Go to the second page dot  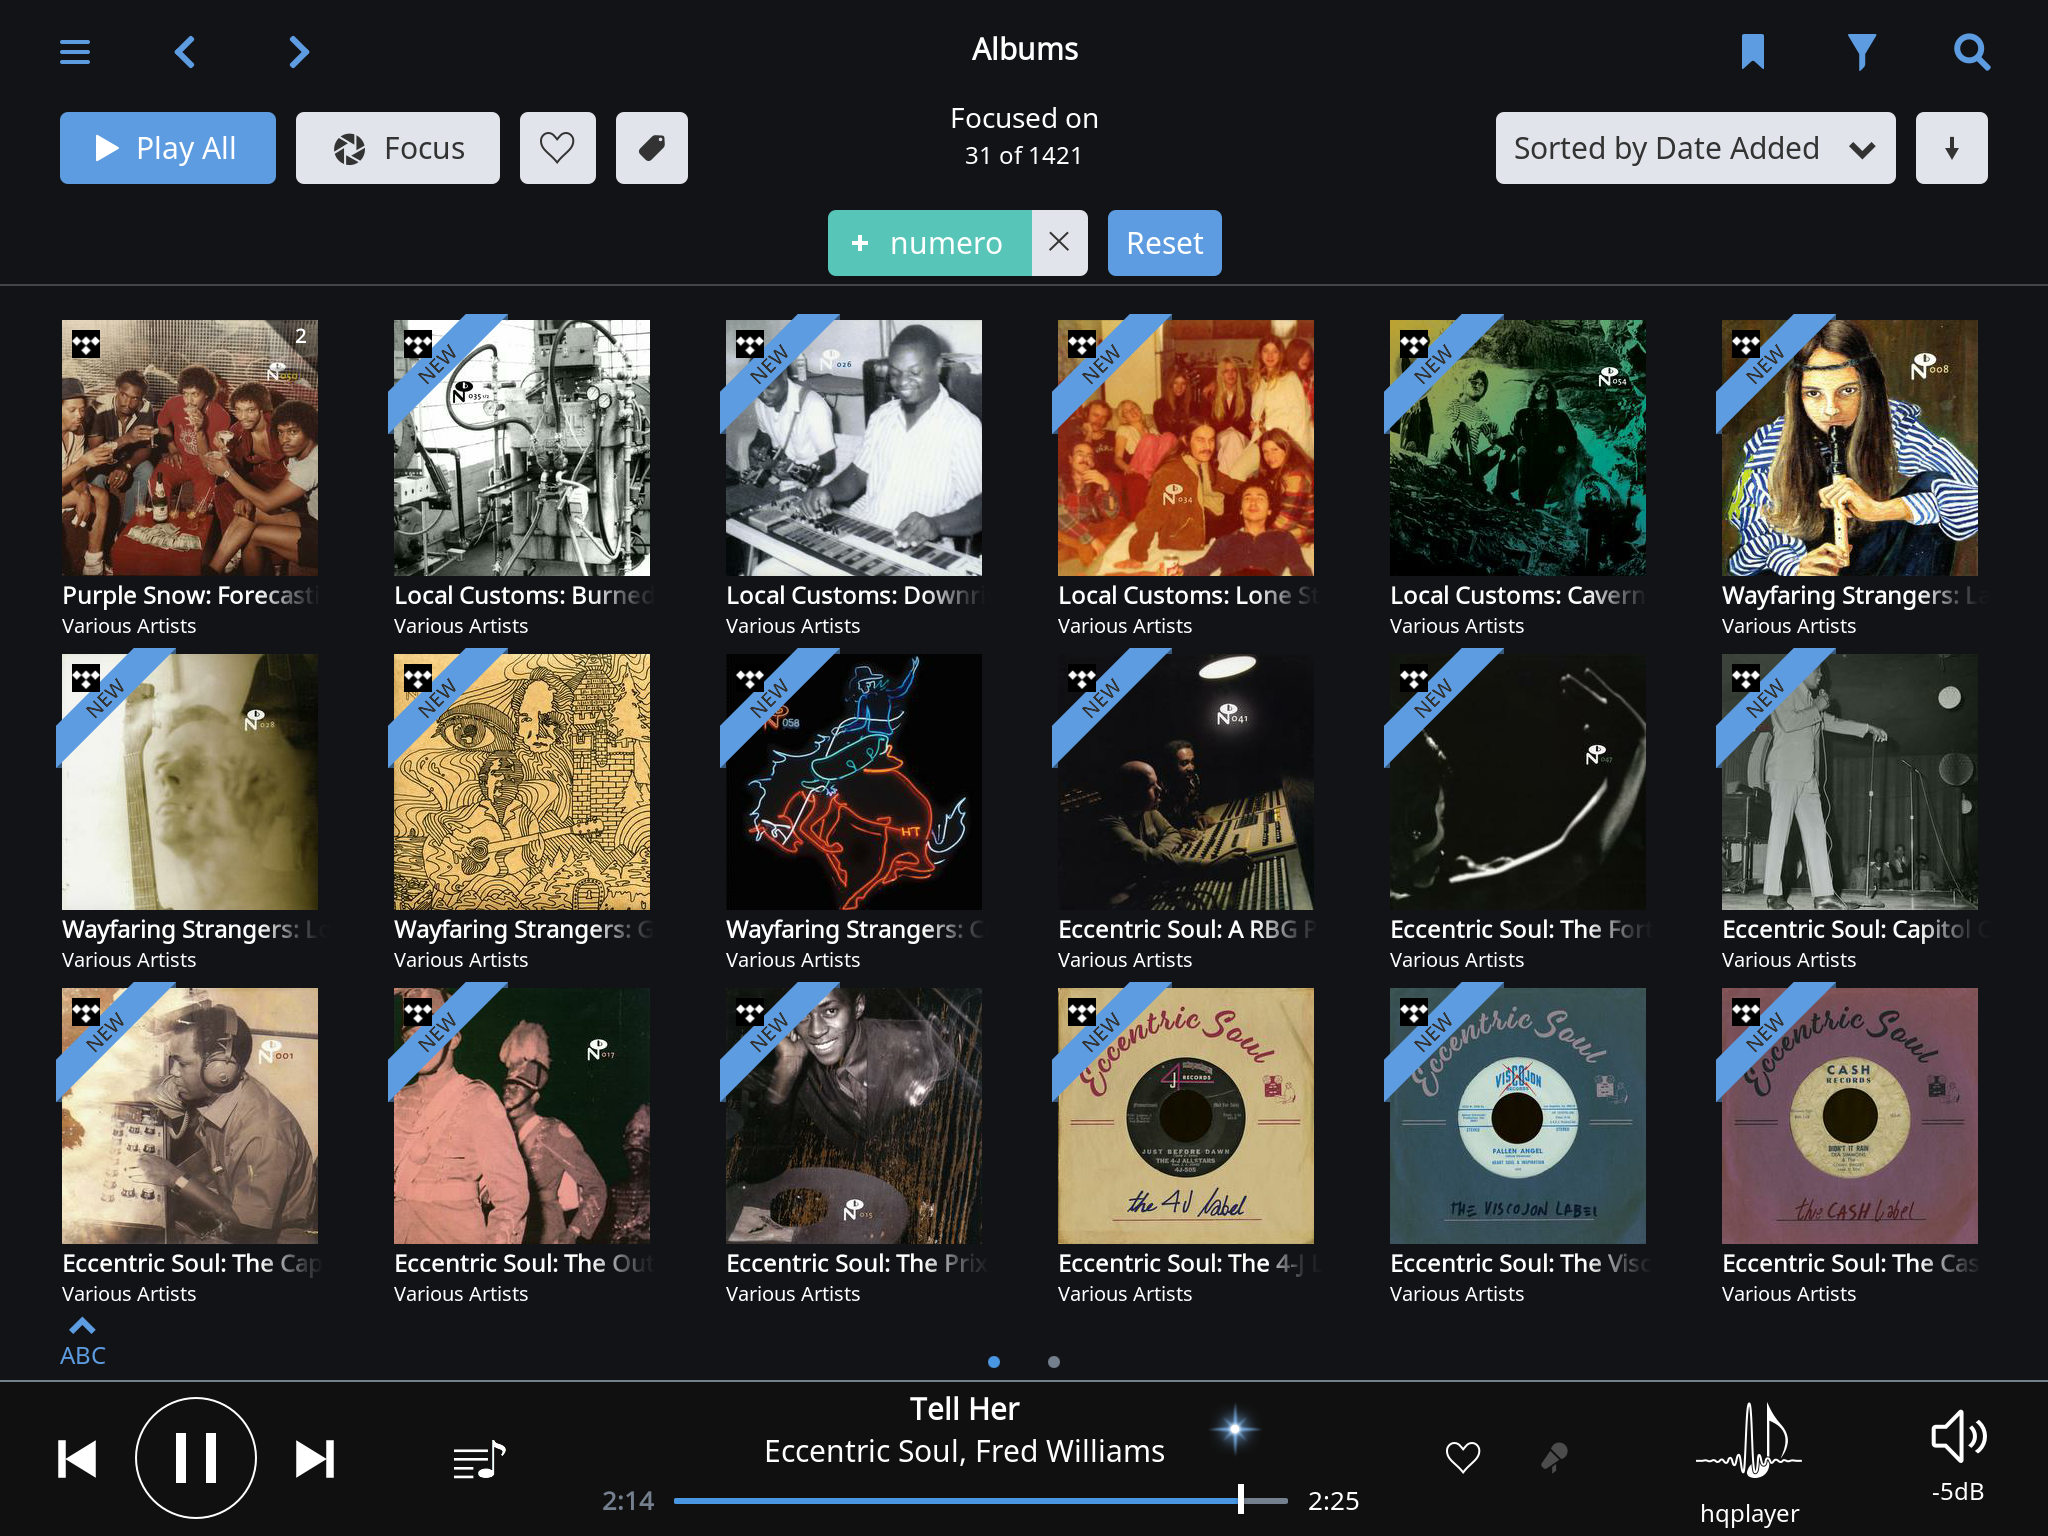point(1054,1362)
